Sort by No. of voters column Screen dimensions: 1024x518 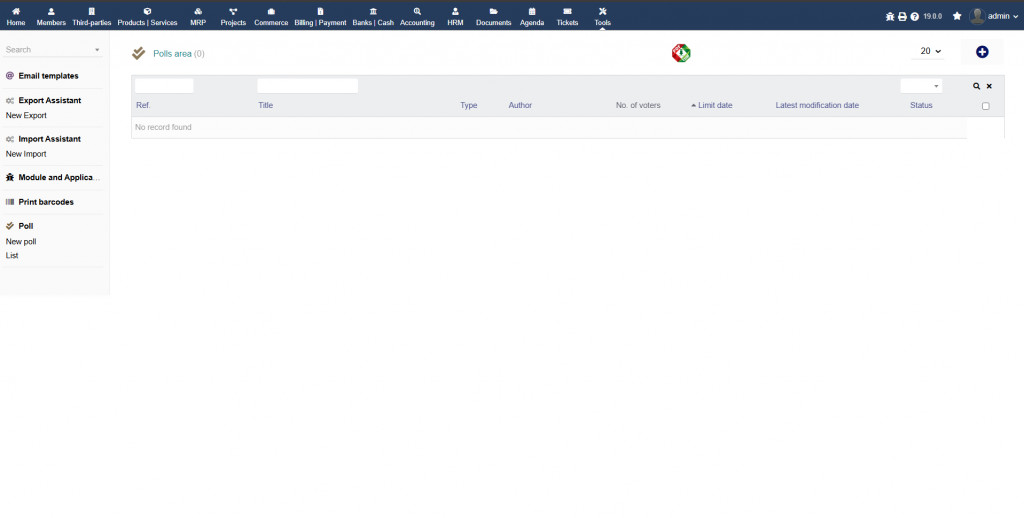pyautogui.click(x=638, y=105)
